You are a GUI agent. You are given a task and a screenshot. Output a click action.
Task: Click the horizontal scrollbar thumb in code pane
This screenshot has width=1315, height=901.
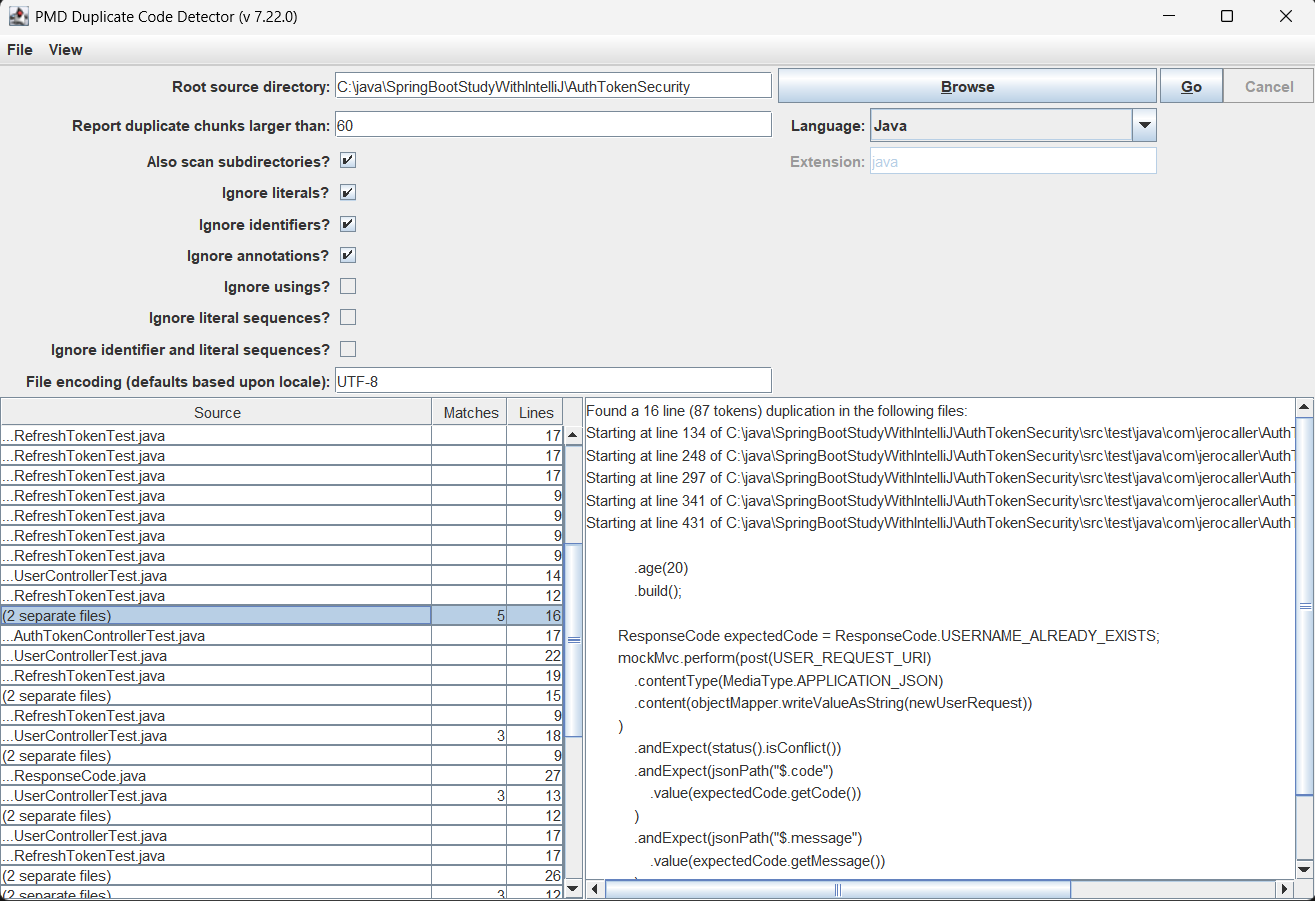point(838,889)
